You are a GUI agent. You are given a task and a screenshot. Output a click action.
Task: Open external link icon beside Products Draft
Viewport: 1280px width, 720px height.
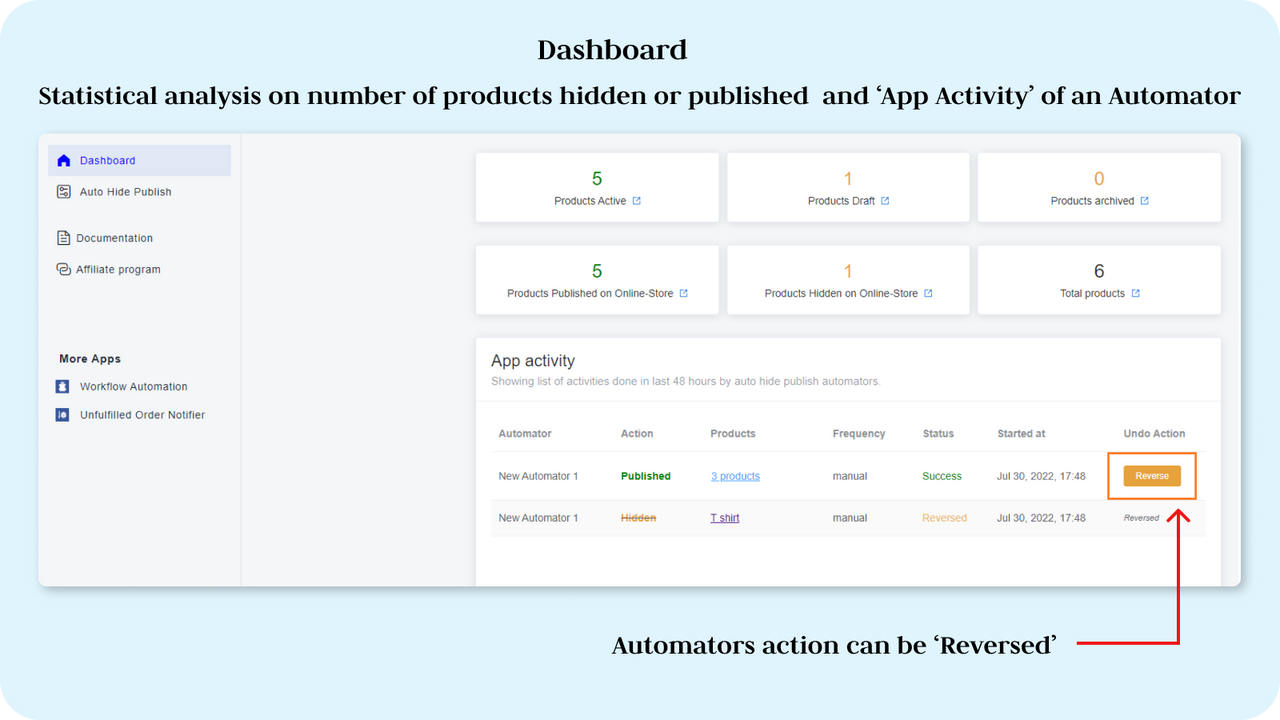pyautogui.click(x=885, y=201)
